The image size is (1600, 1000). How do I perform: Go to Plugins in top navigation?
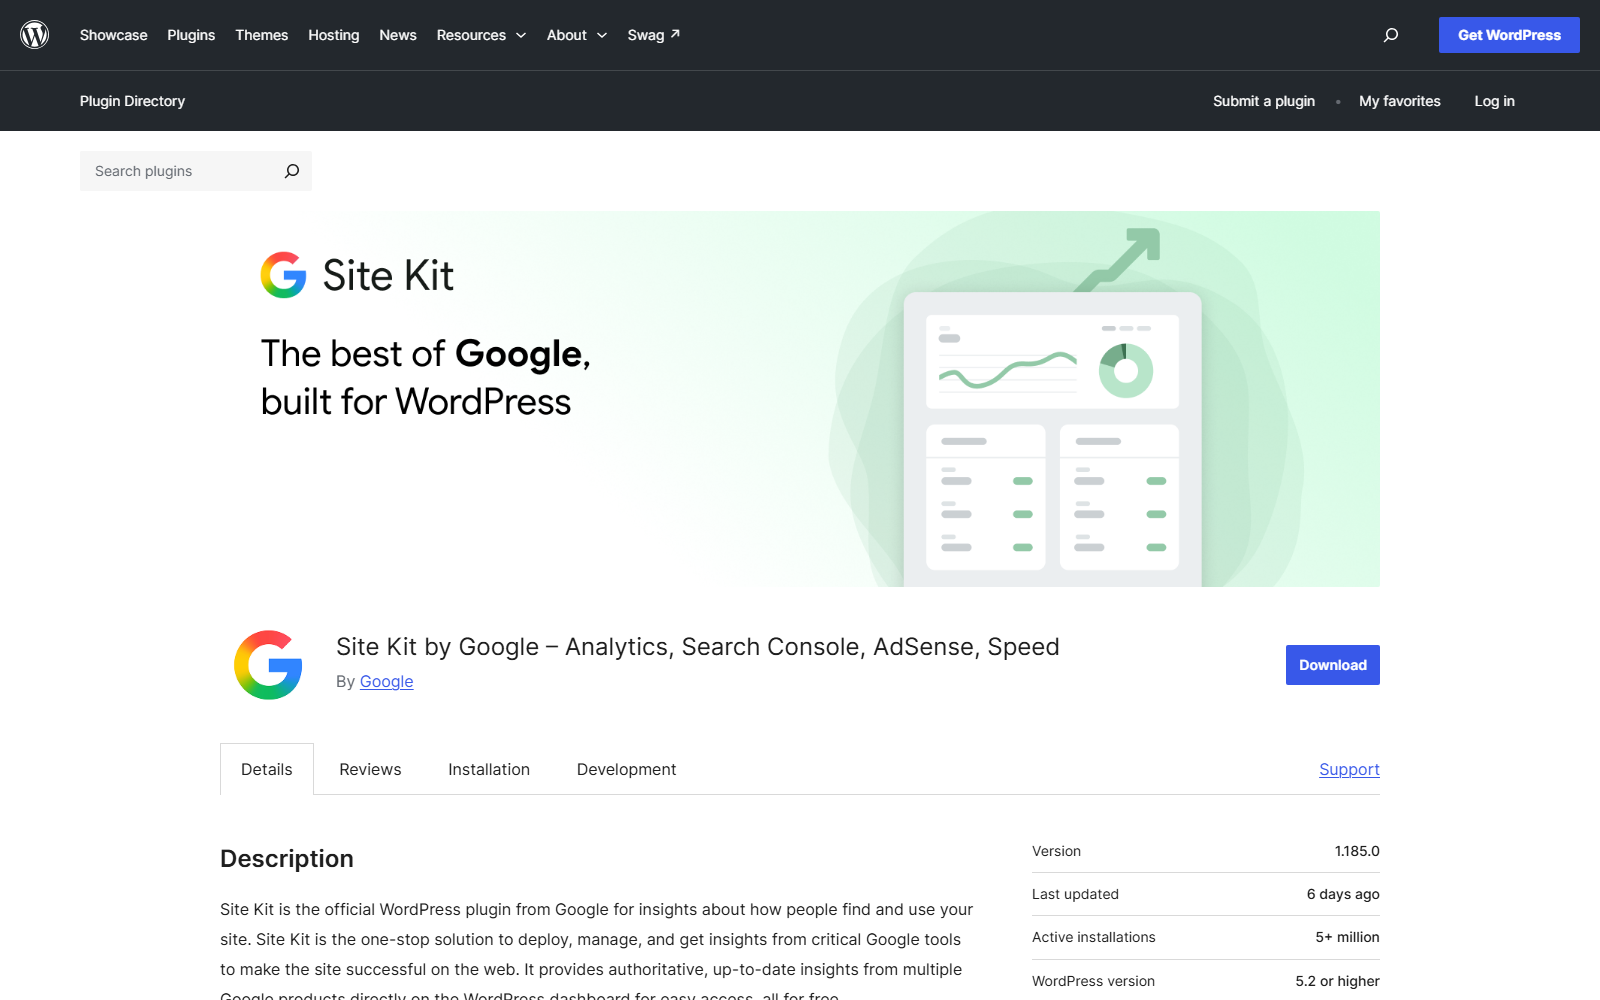tap(191, 35)
